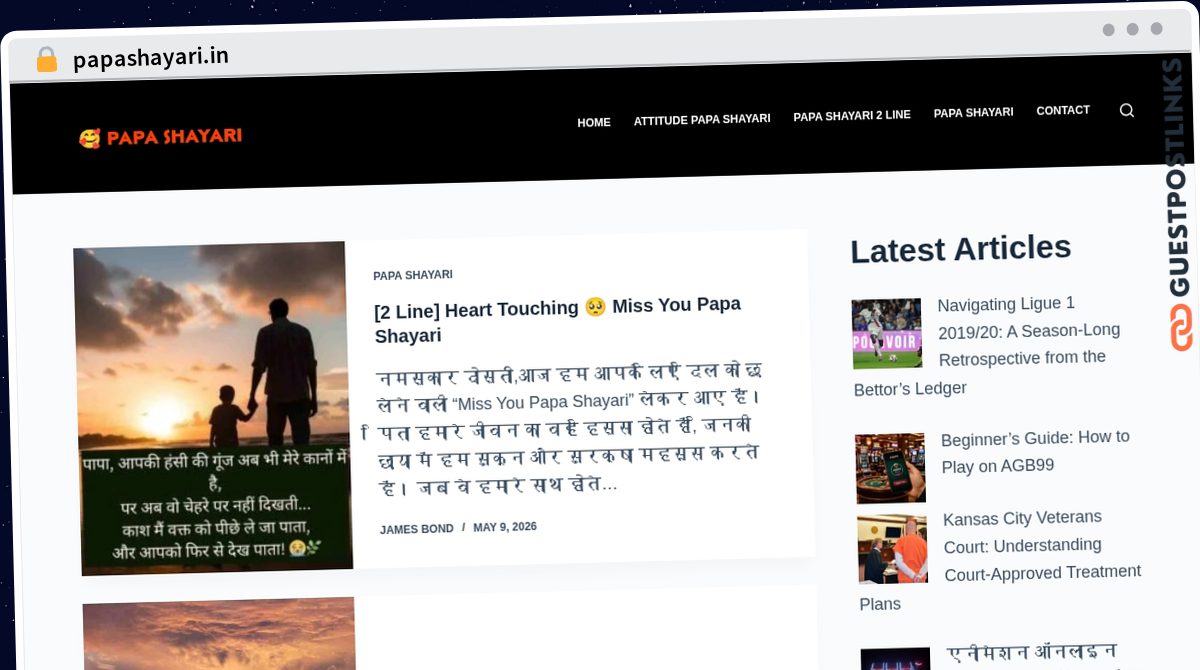Open the Miss You Papa Shayari article title
The image size is (1200, 670).
[x=558, y=320]
